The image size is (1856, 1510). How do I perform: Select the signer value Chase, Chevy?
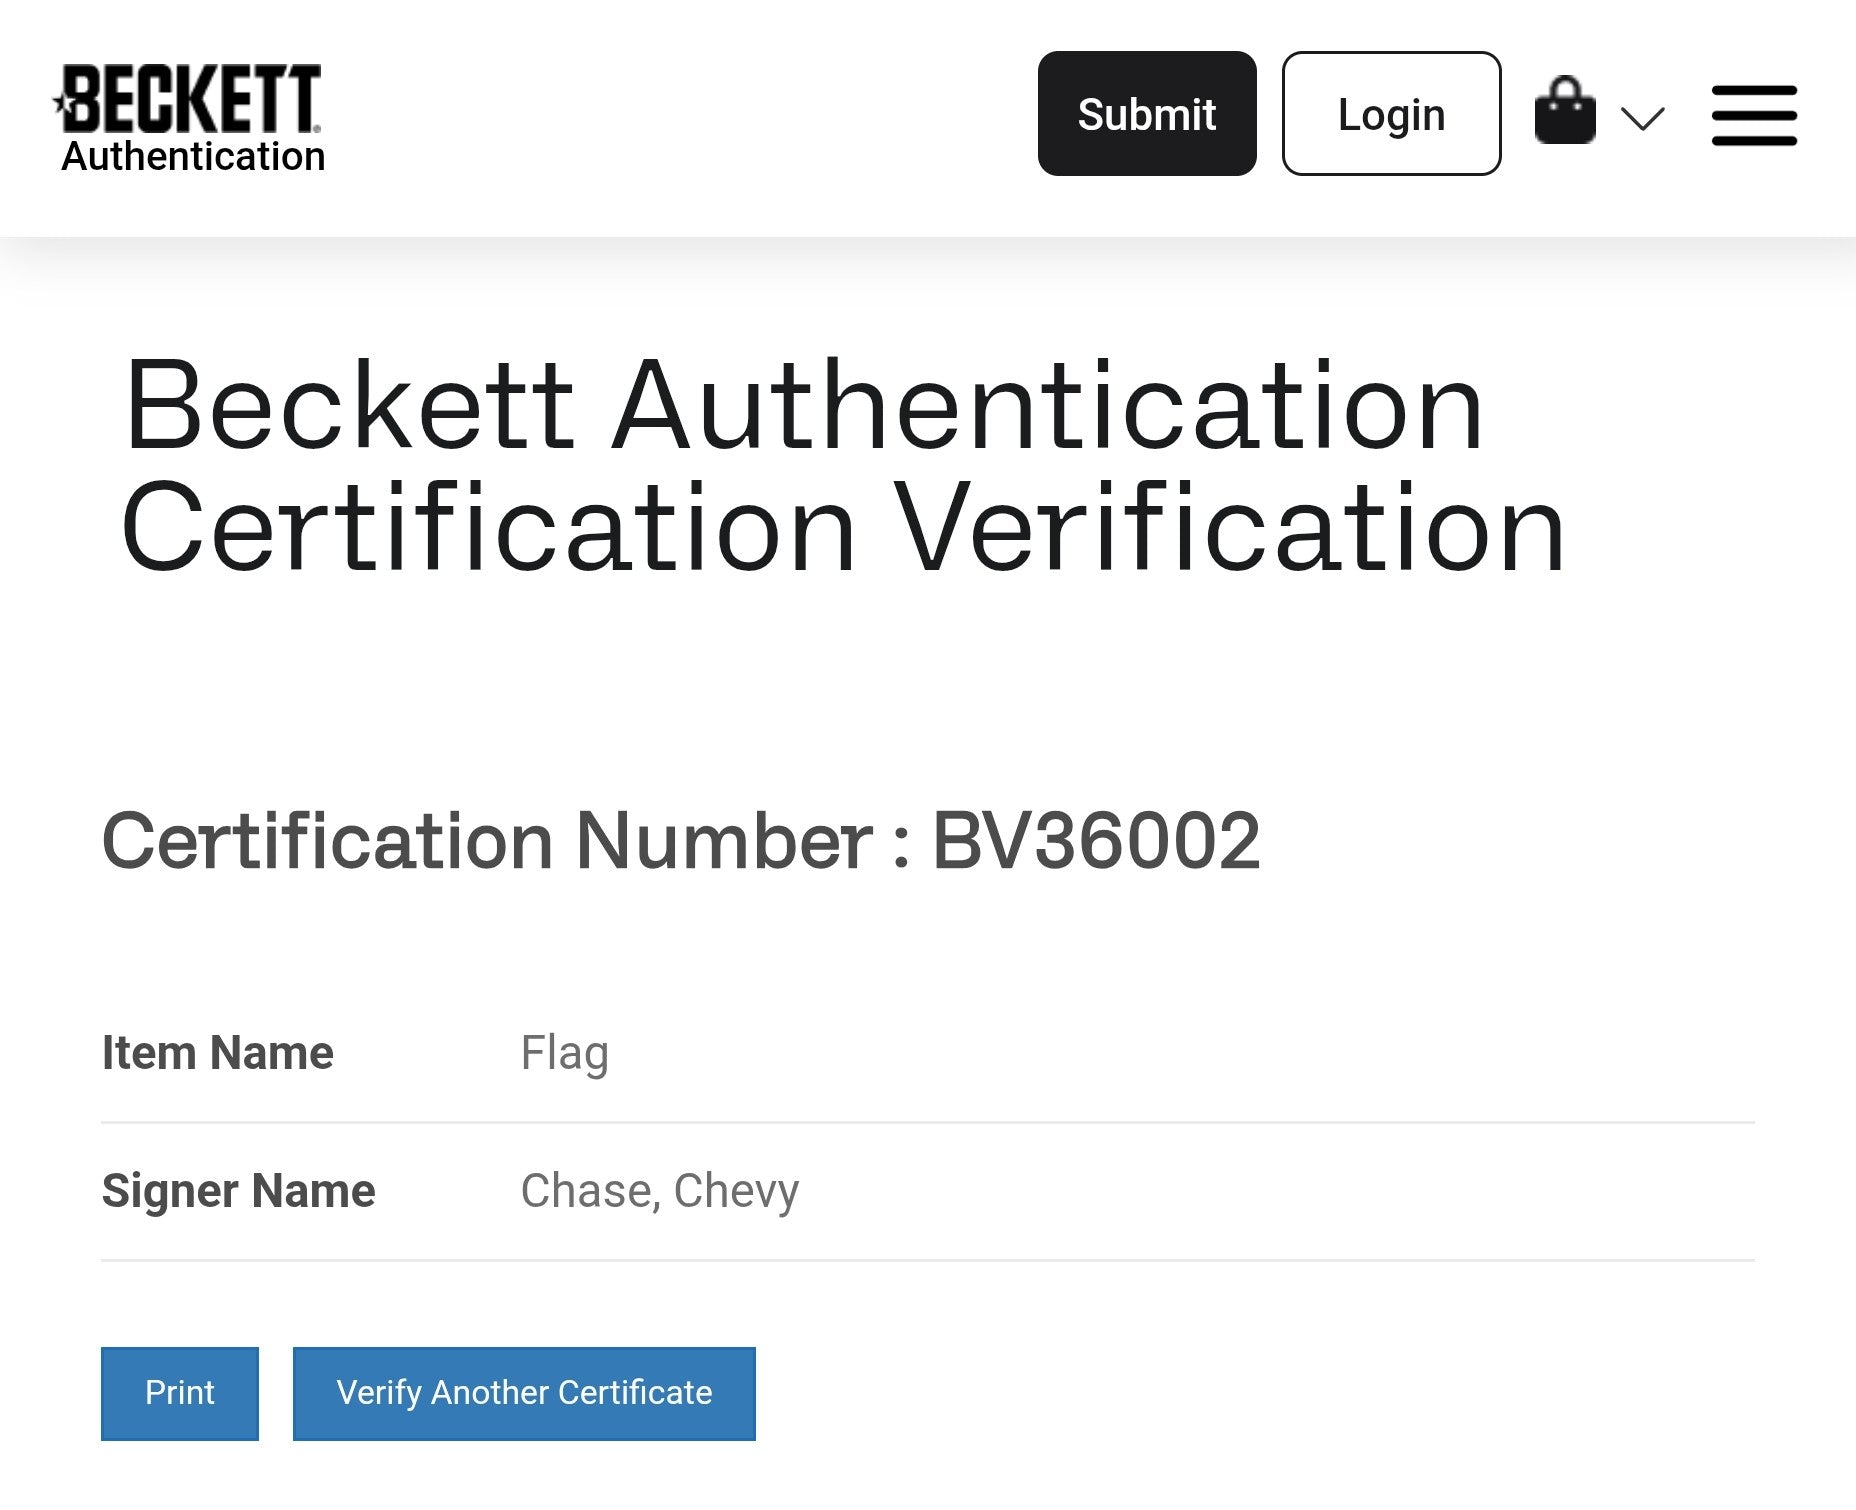click(659, 1191)
